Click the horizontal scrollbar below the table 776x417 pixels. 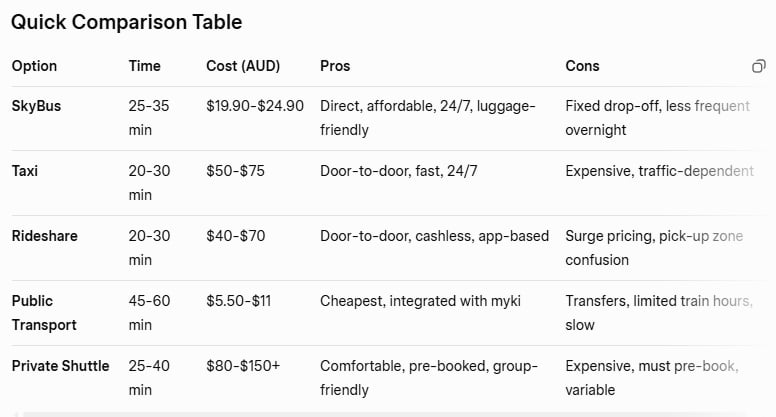coord(388,413)
